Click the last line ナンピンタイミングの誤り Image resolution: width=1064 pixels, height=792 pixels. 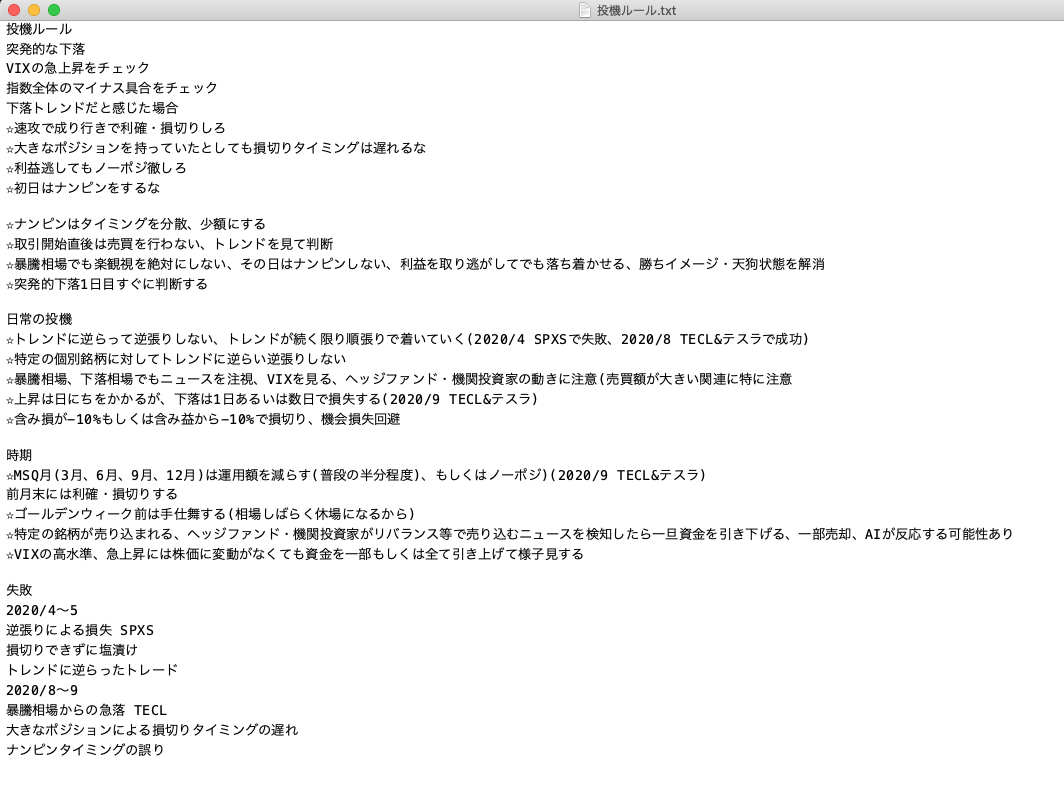pos(86,750)
